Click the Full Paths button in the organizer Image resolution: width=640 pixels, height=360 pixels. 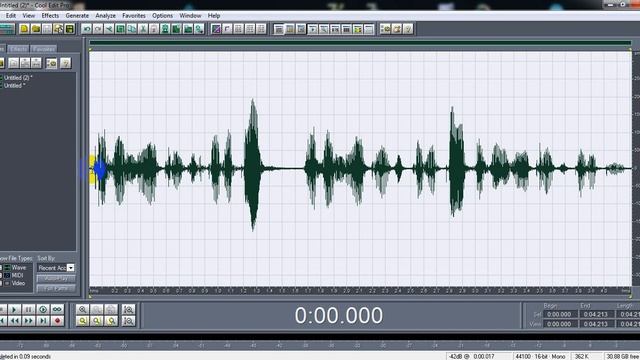[56, 288]
